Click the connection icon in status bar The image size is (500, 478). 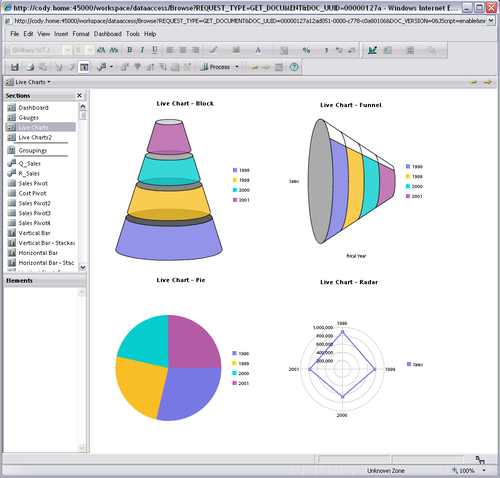coord(480,460)
